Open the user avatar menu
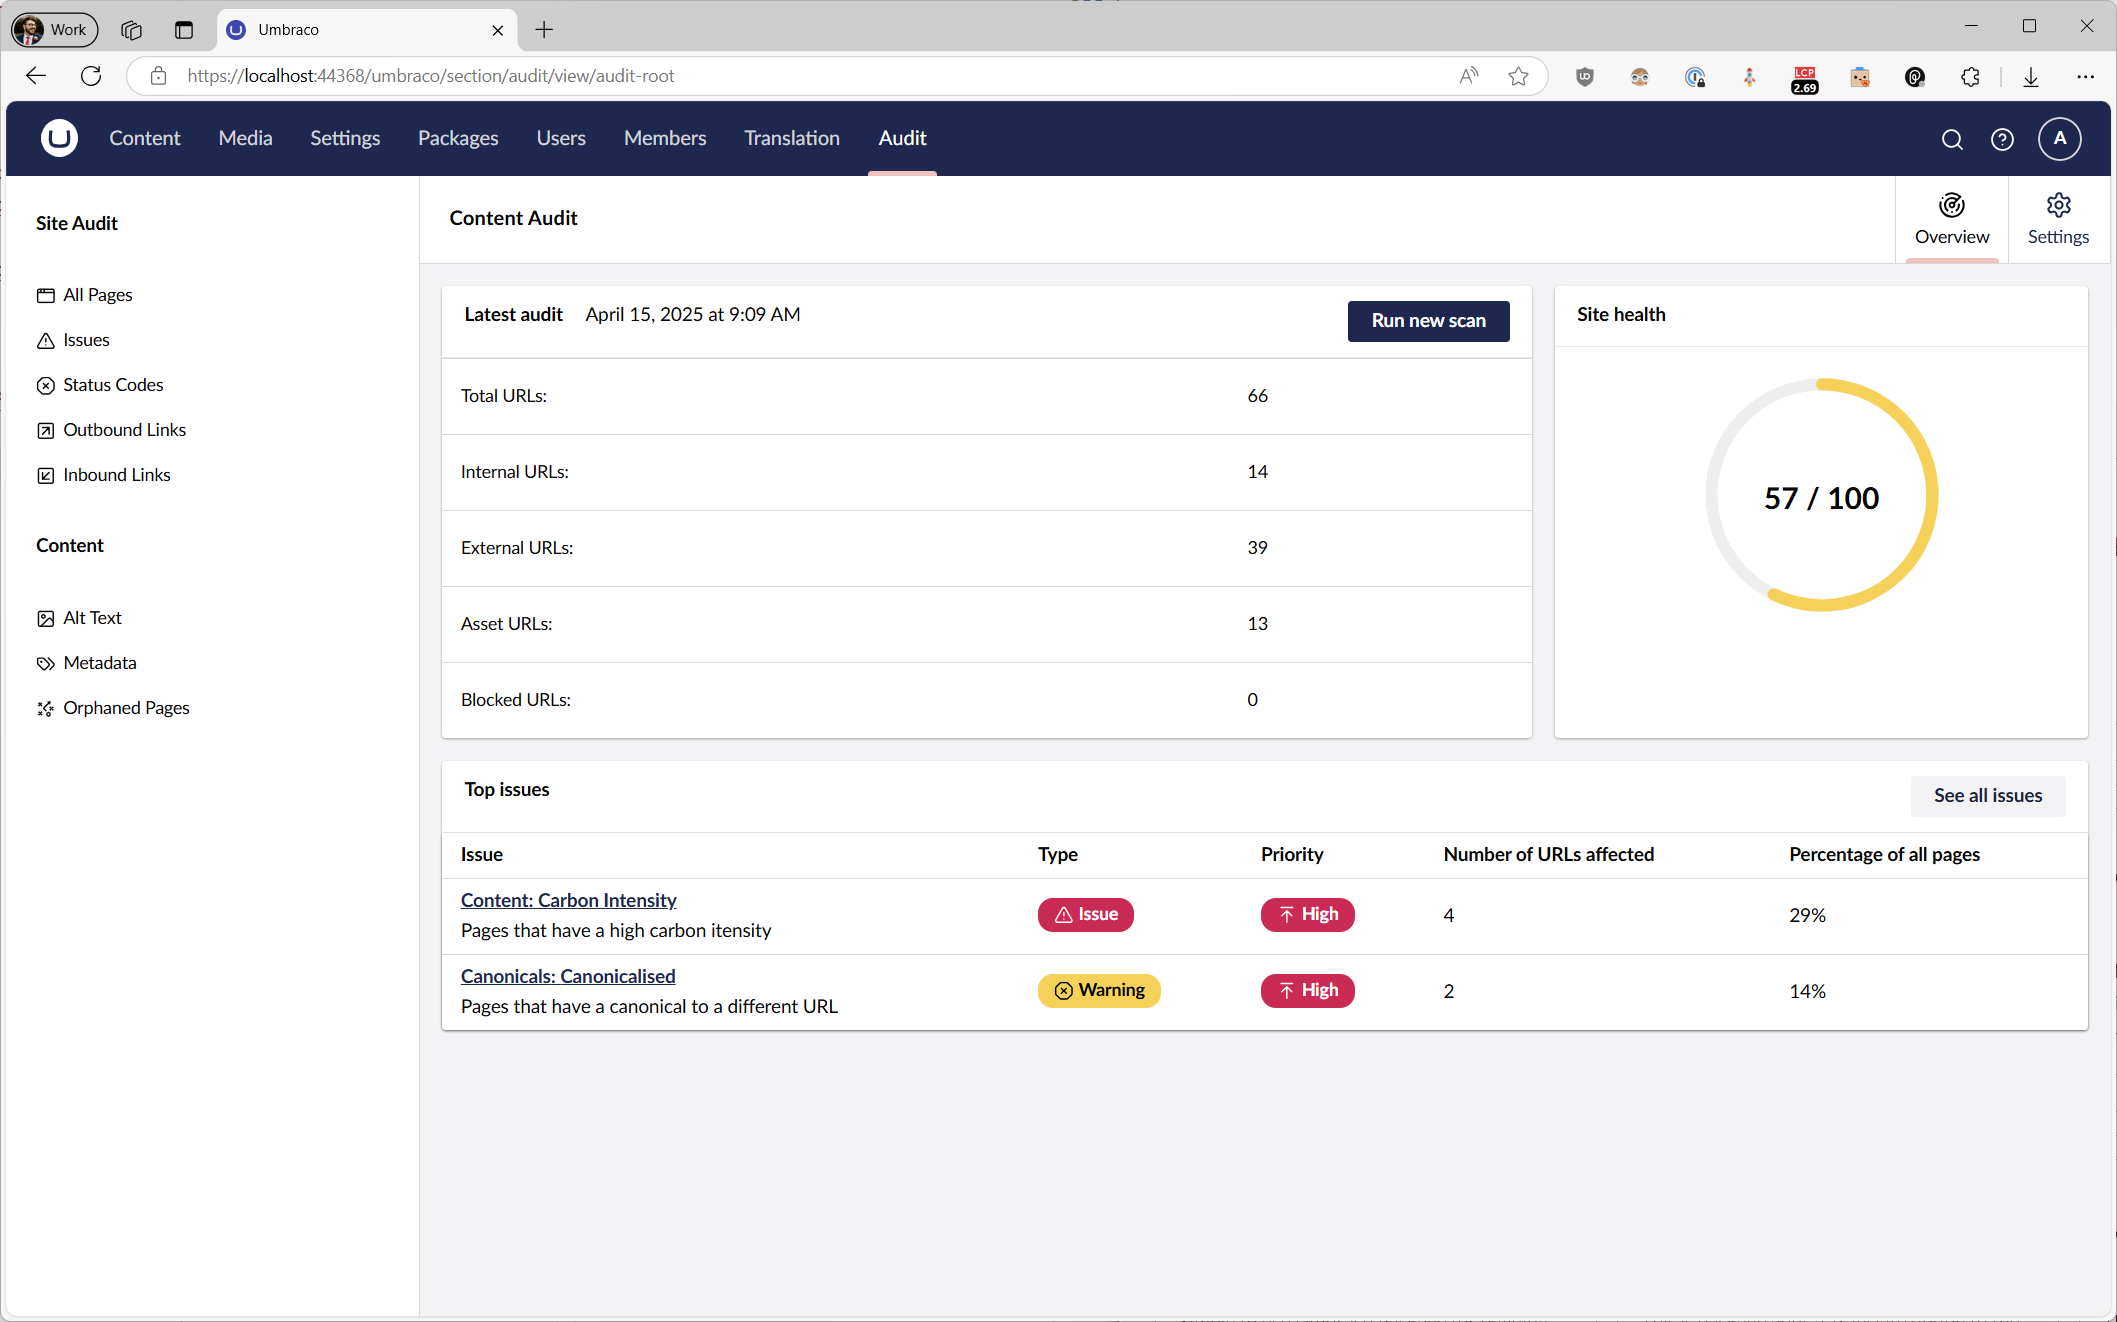This screenshot has width=2117, height=1322. 2059,139
